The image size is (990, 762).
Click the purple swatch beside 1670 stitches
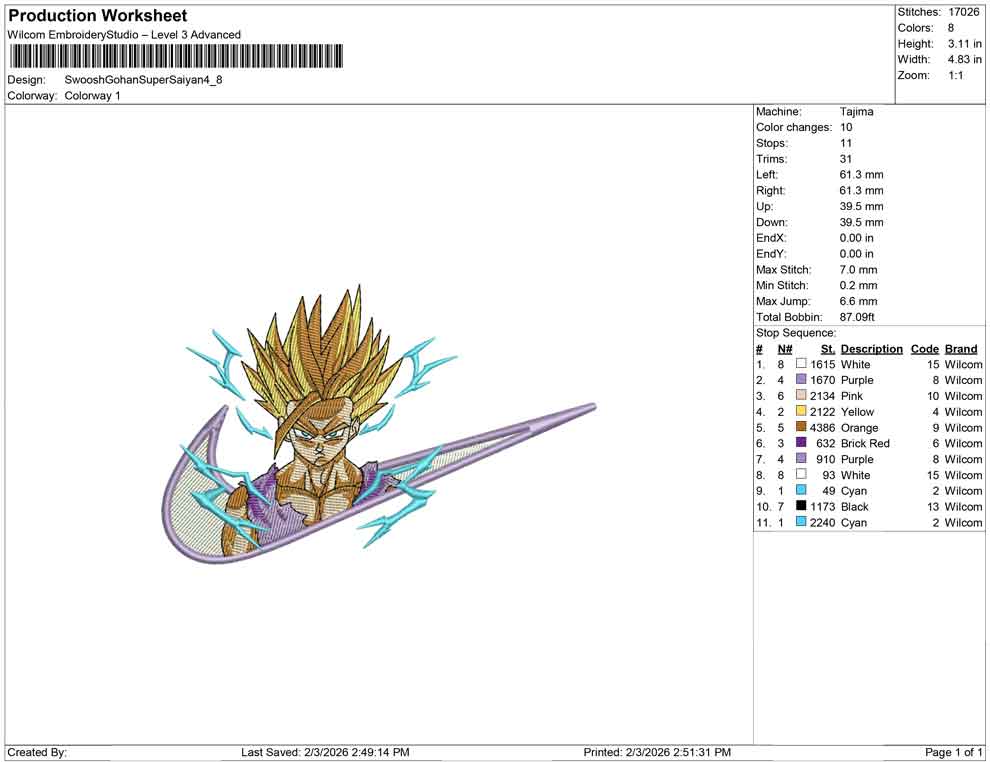pos(801,379)
